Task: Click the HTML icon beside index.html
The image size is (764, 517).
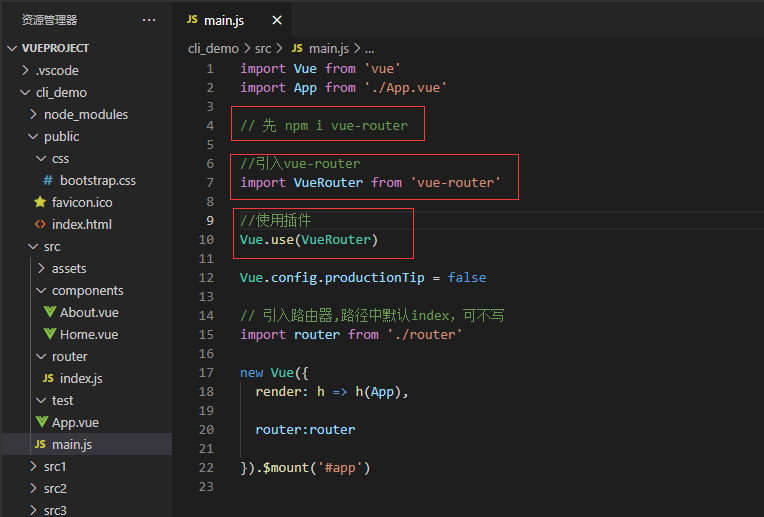Action: [40, 225]
